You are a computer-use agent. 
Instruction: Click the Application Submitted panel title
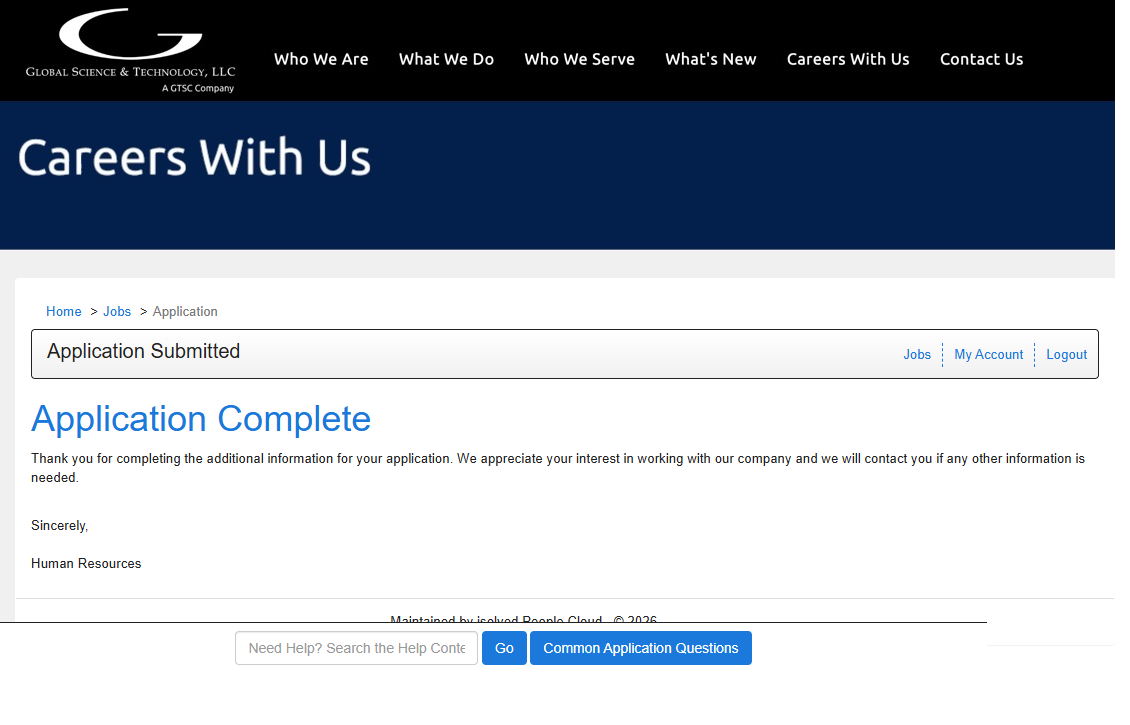tap(143, 351)
